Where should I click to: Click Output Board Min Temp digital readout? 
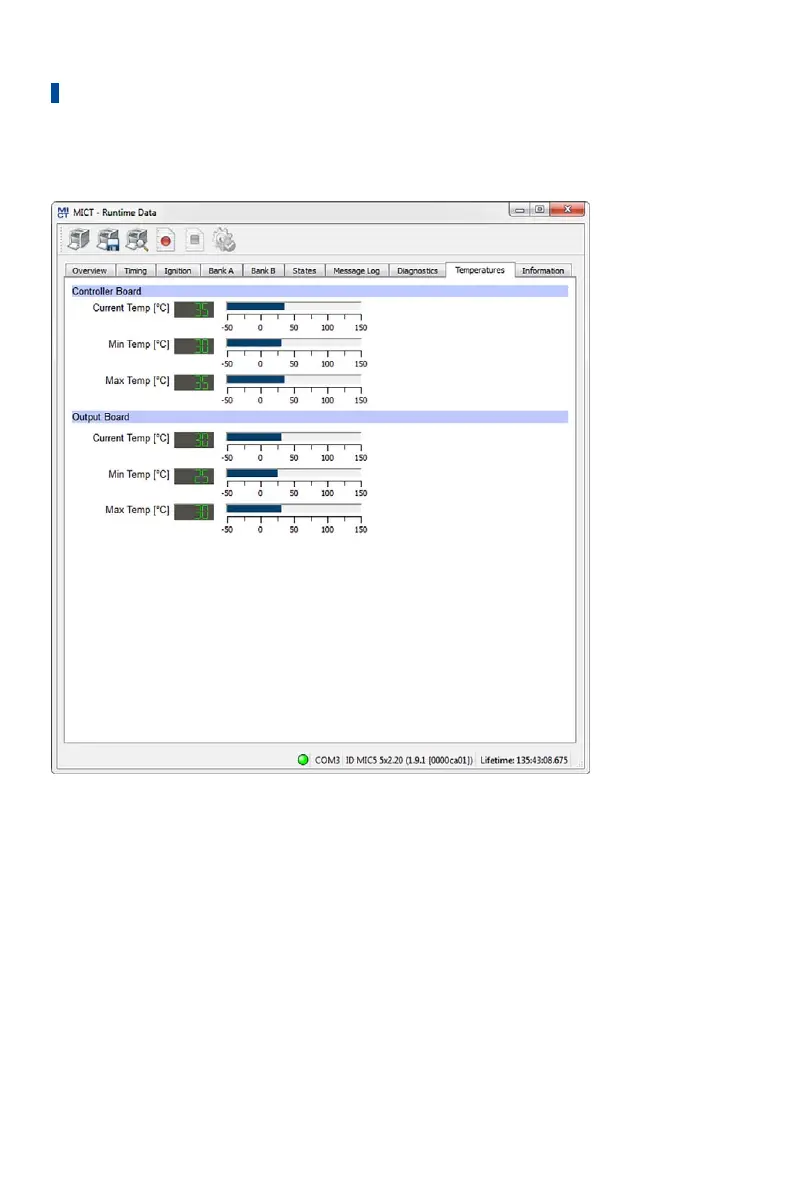point(194,476)
